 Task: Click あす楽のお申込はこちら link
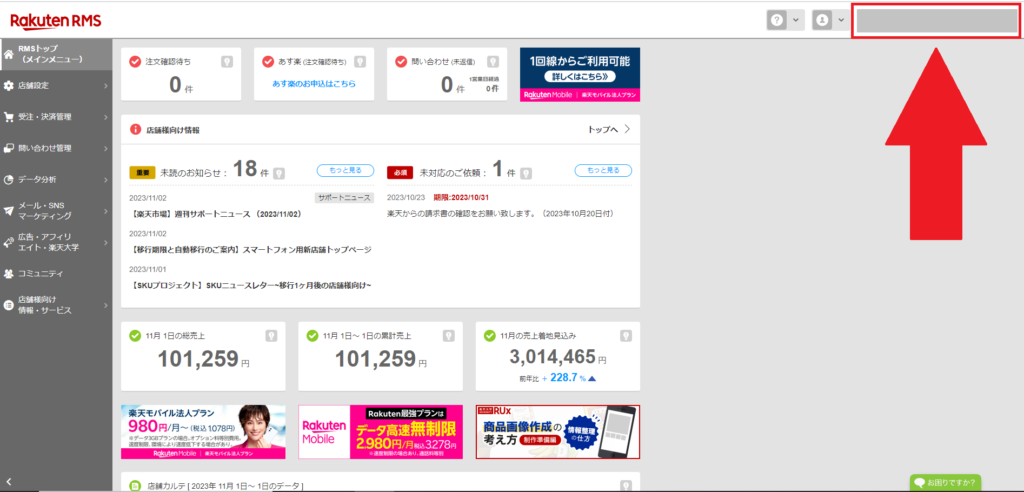313,84
